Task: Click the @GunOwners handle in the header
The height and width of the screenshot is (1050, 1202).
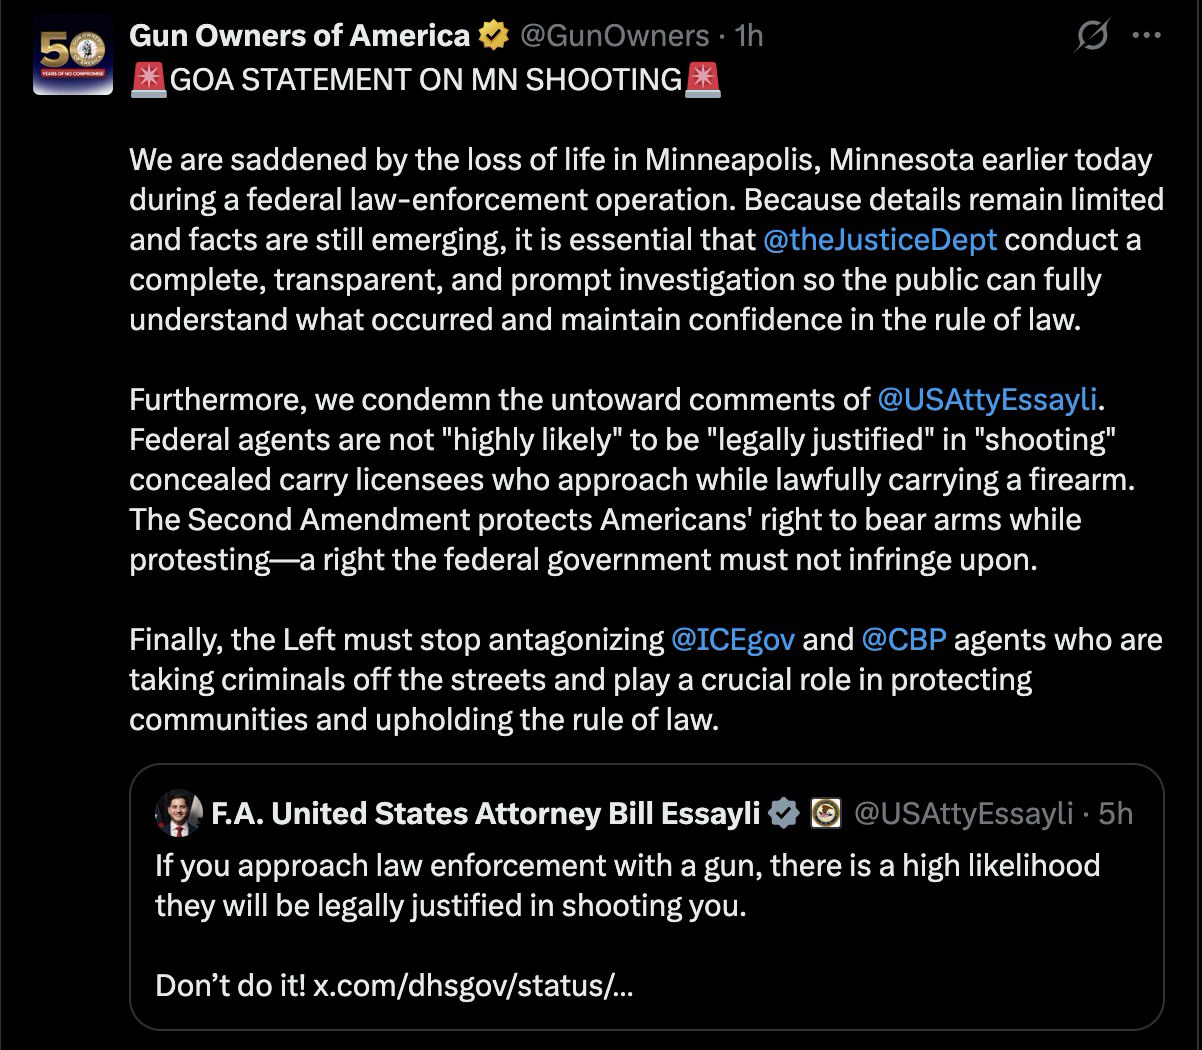Action: pos(615,36)
